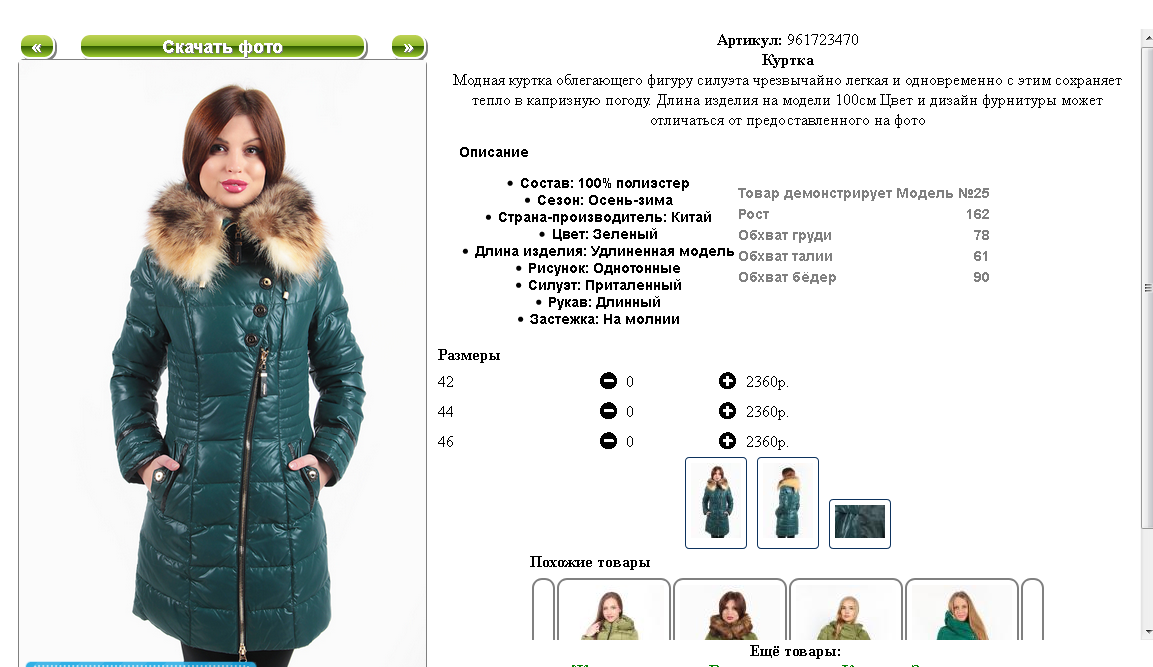Click the Скачать фото button

[223, 47]
